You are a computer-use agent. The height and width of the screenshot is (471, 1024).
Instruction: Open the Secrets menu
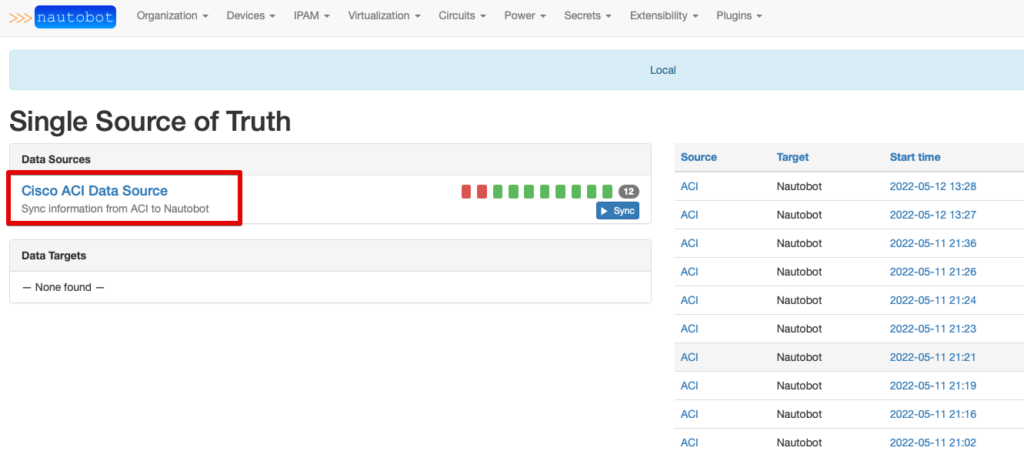tap(588, 16)
